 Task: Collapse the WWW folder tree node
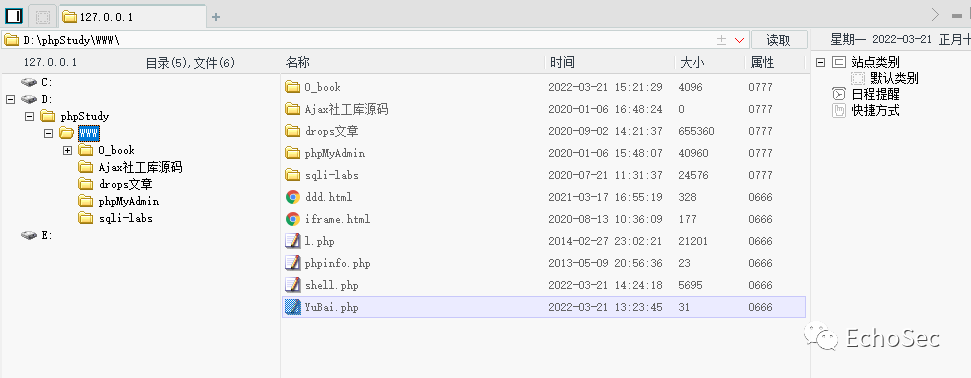coord(49,133)
